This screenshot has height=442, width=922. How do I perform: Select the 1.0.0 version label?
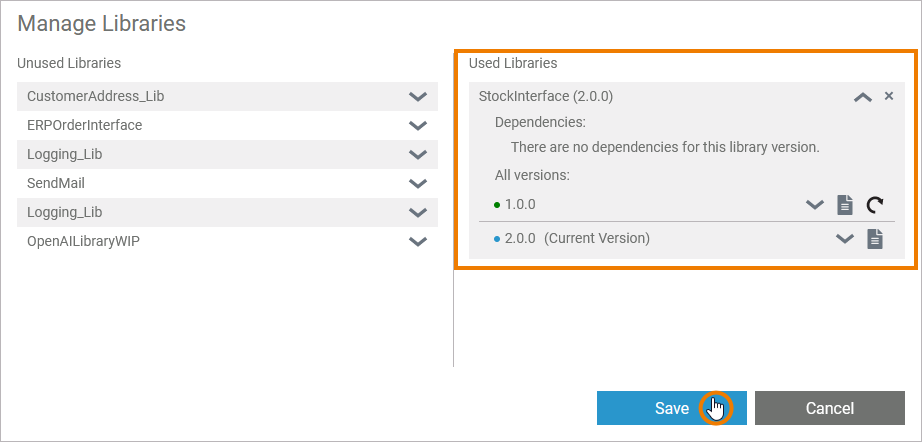click(x=520, y=204)
